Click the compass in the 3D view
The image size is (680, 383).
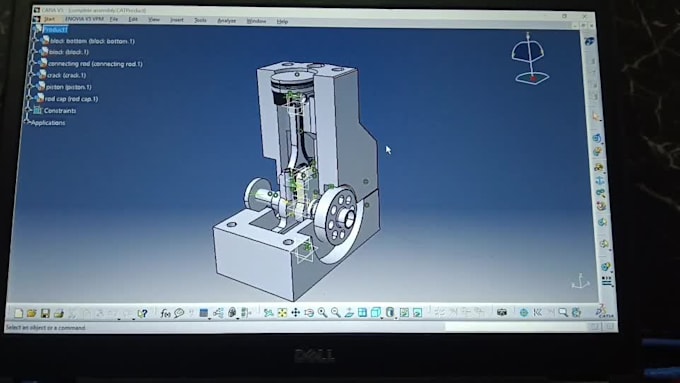click(530, 59)
